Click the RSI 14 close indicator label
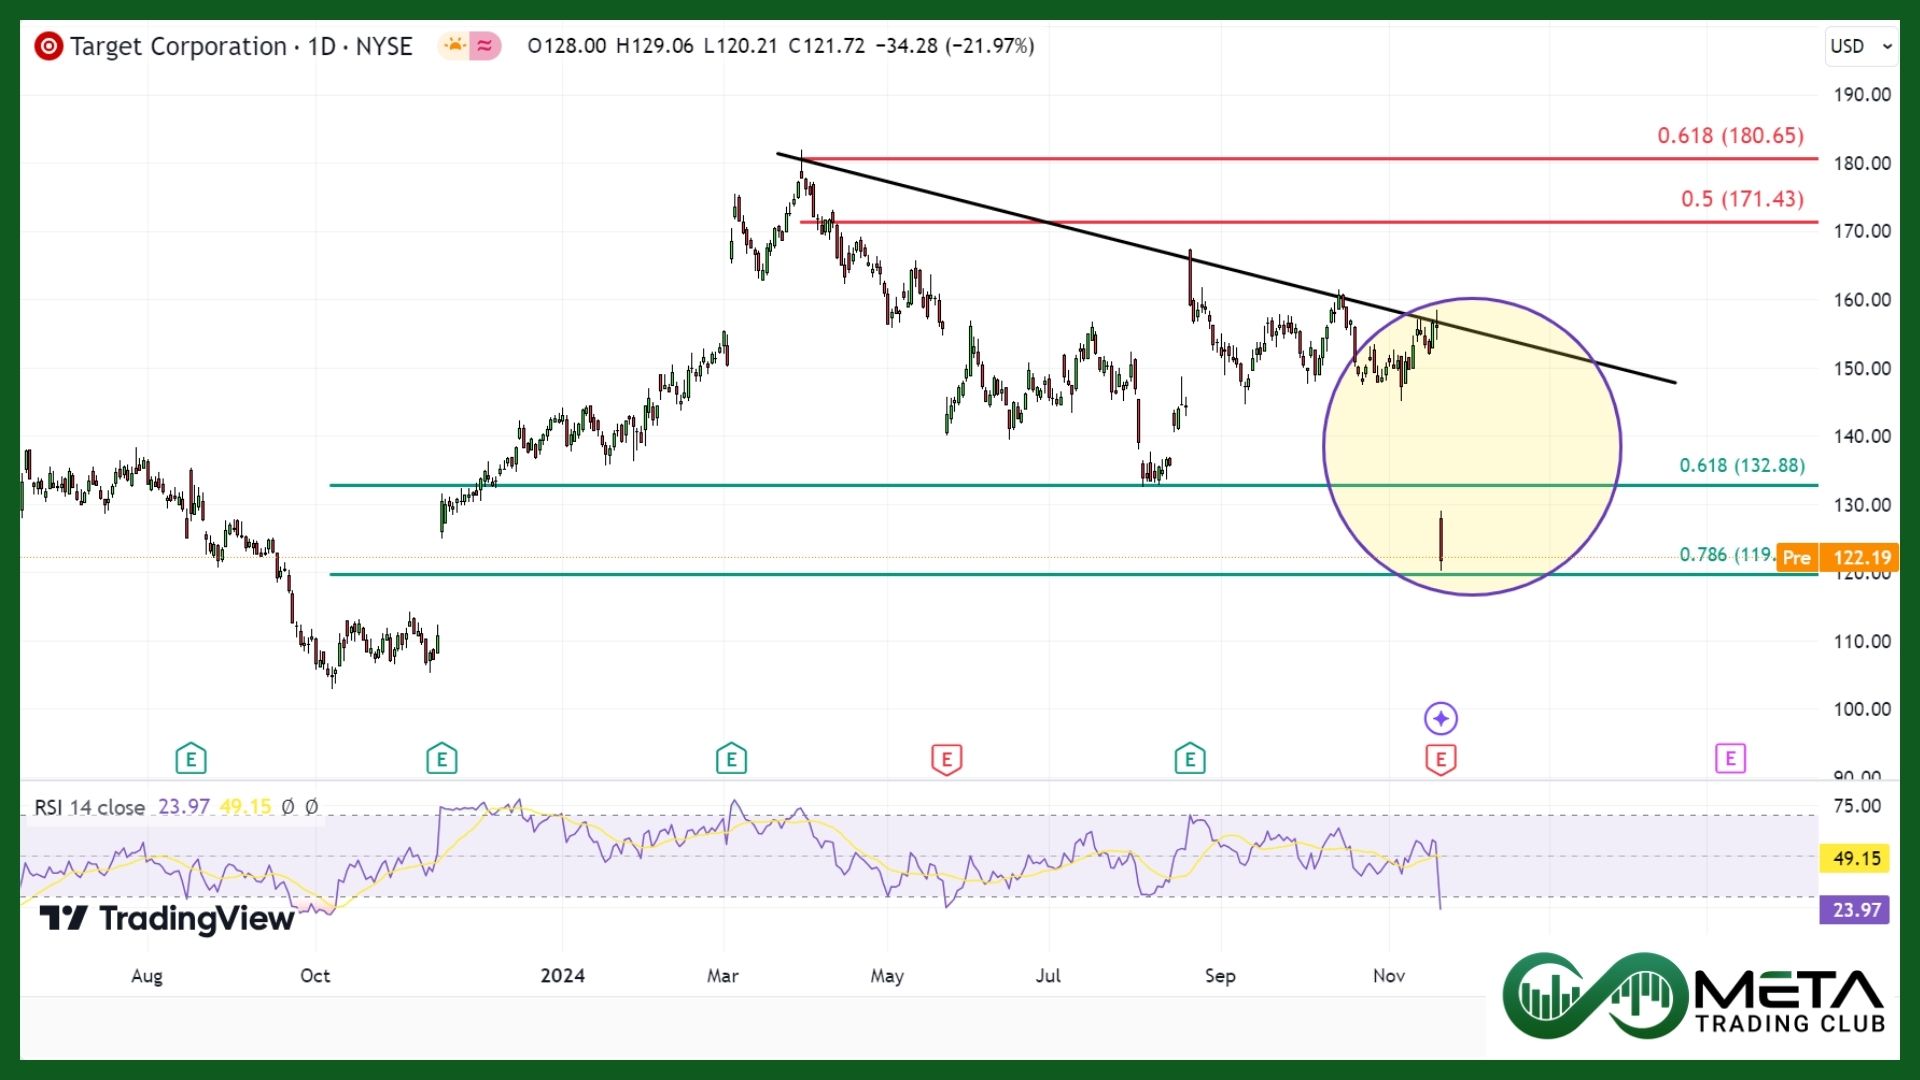Viewport: 1920px width, 1080px height. click(90, 807)
